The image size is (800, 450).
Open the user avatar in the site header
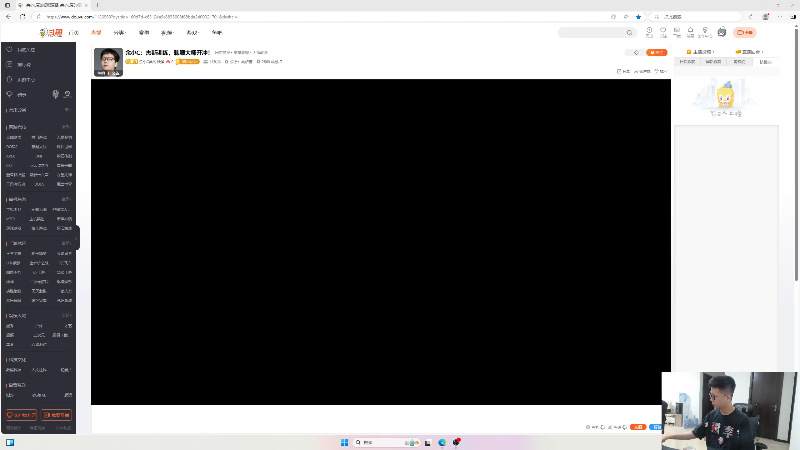(x=721, y=32)
